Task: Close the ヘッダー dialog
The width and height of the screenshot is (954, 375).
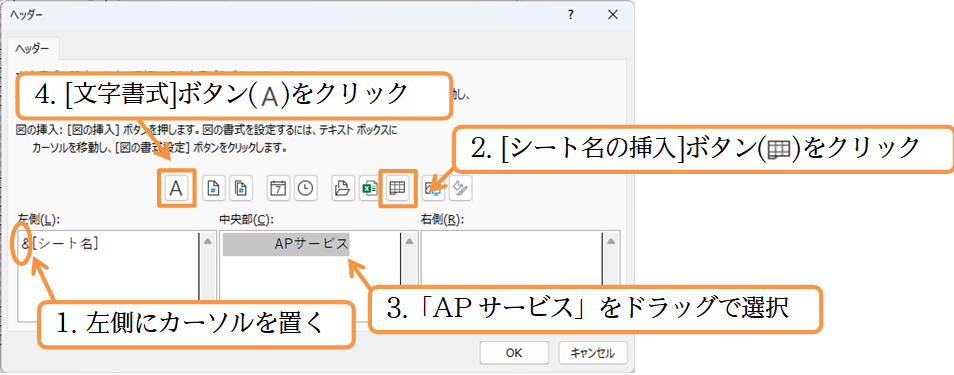Action: 613,15
